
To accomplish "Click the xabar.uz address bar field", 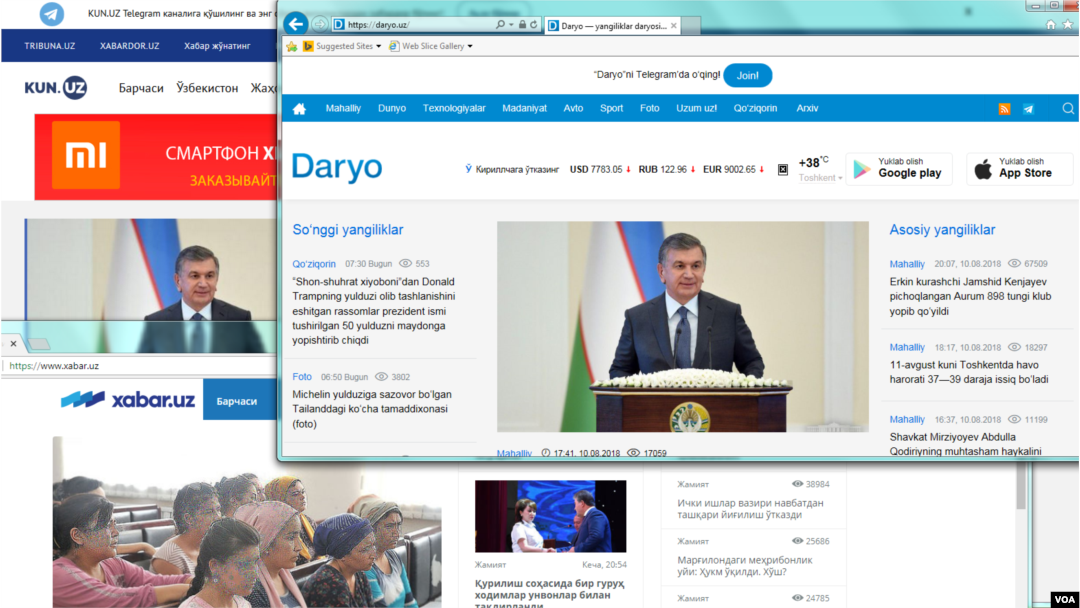I will click(138, 366).
